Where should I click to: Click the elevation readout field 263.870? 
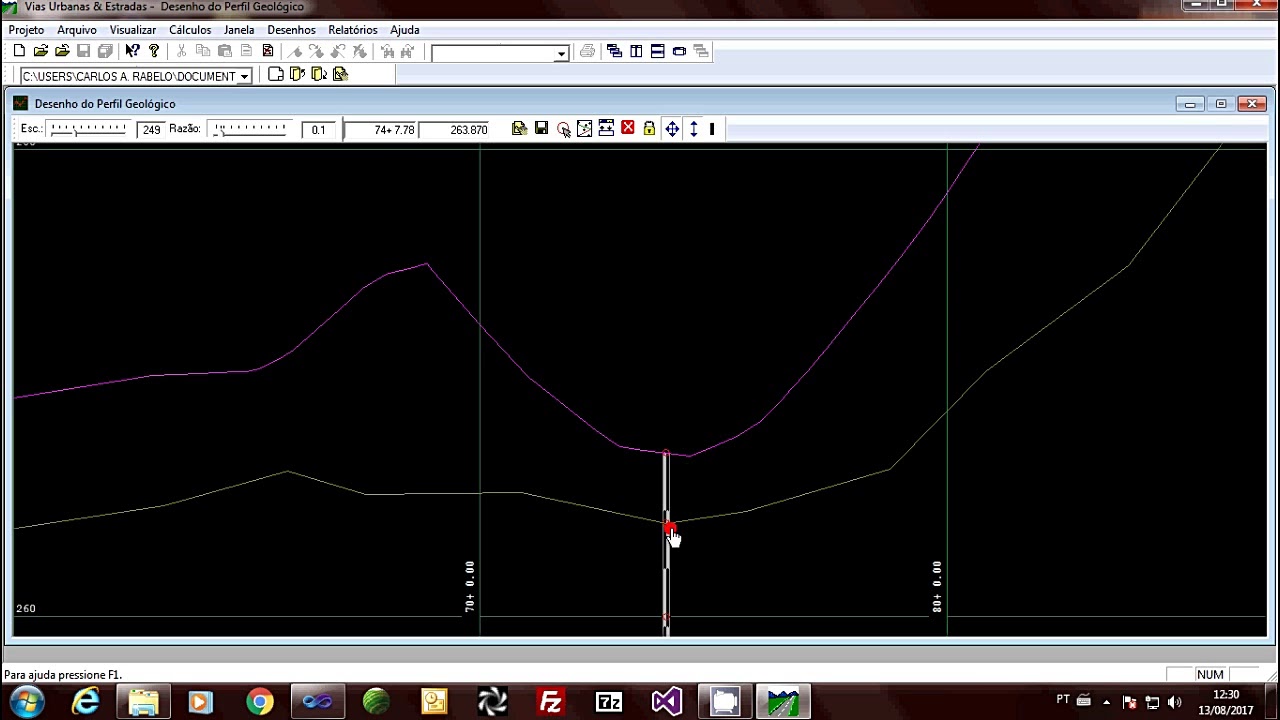(x=455, y=130)
